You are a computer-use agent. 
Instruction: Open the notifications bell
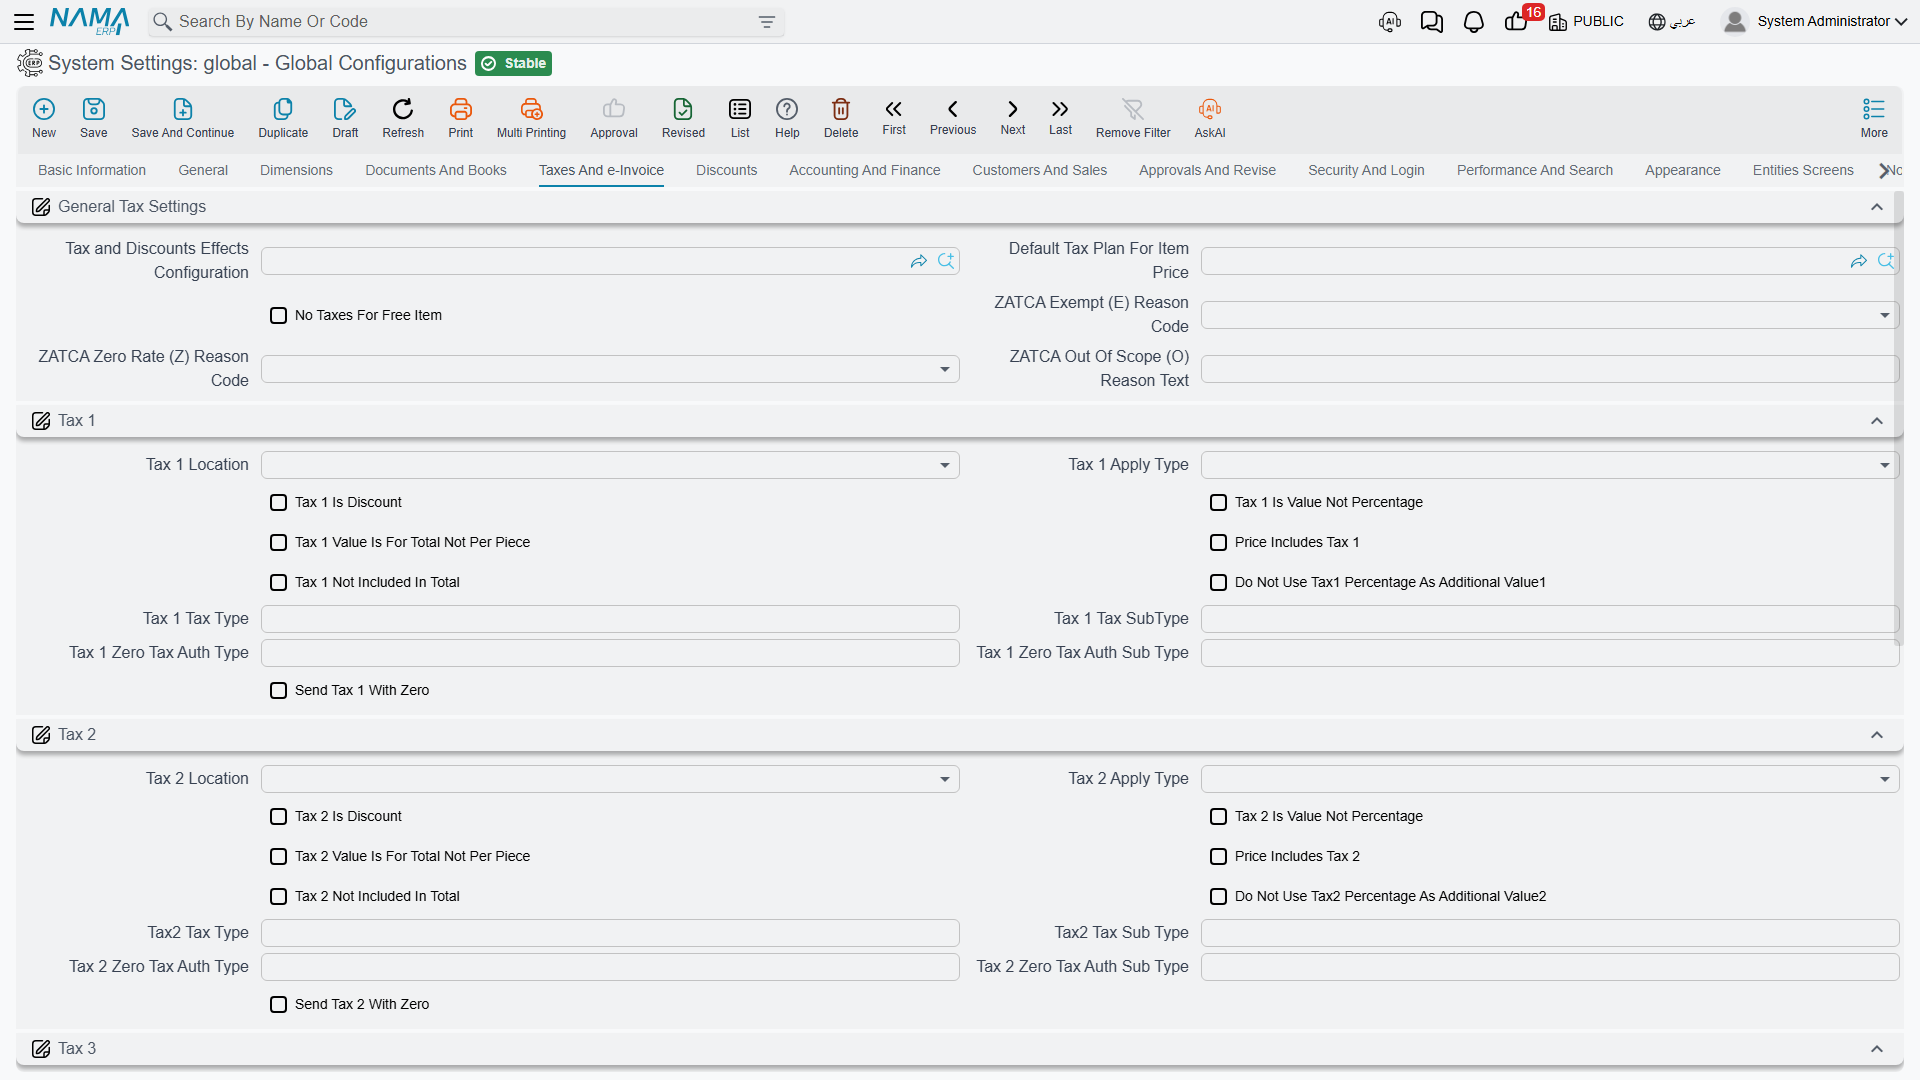(x=1473, y=22)
